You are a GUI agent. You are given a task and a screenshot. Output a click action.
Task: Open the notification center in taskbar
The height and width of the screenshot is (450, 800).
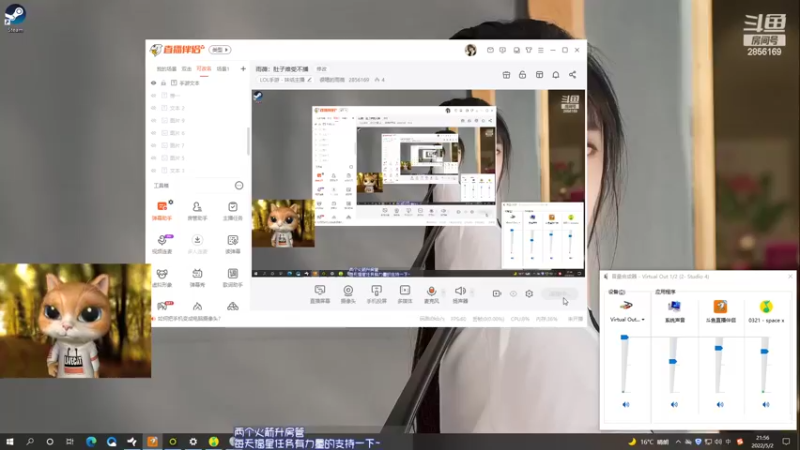pos(786,441)
